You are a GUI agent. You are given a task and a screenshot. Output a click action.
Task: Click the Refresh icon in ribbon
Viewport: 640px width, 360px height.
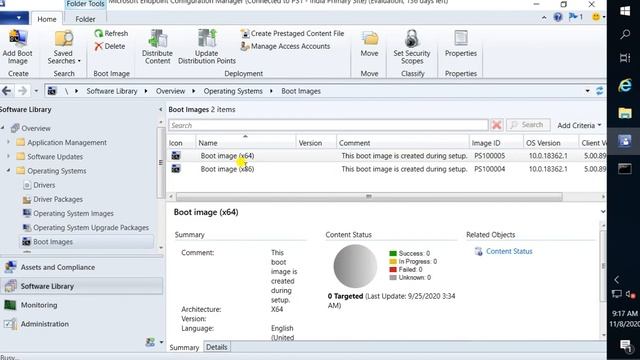(x=98, y=33)
